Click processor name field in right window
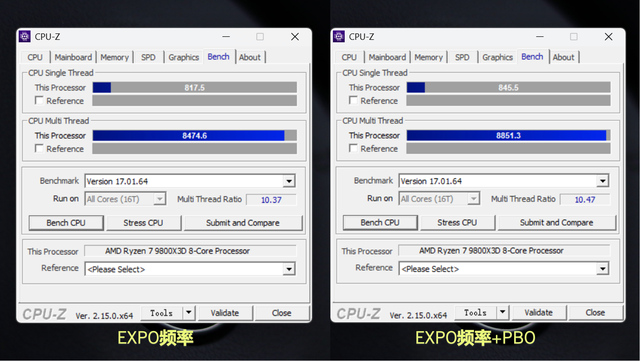 504,250
